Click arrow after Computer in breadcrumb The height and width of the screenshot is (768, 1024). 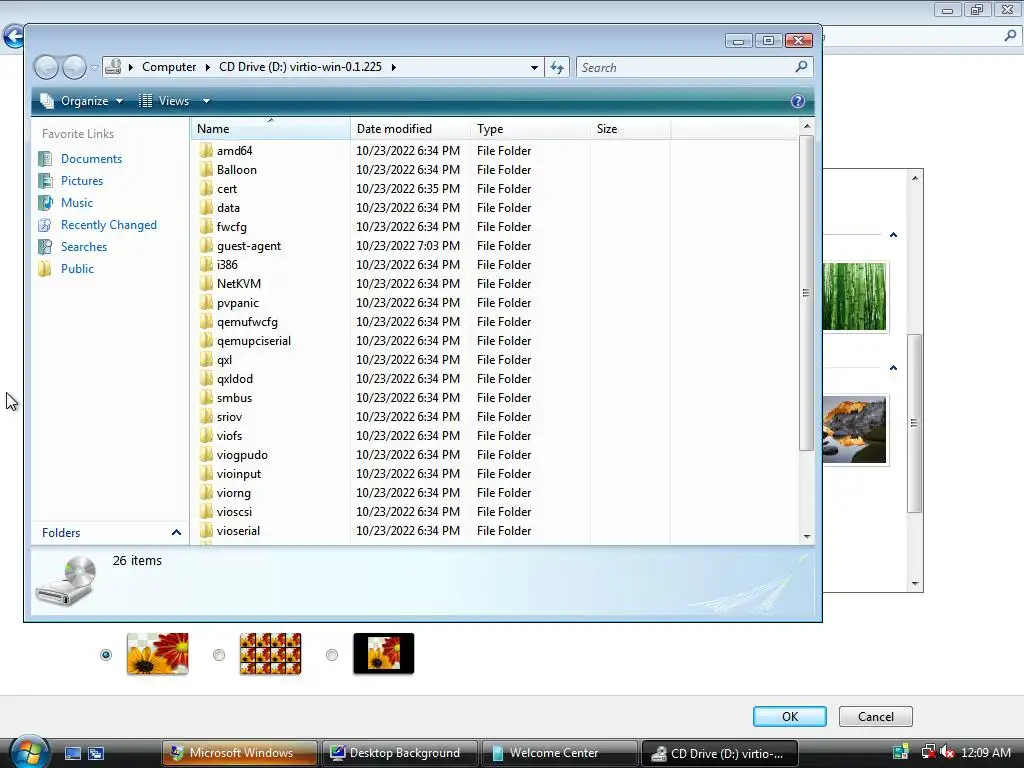208,67
